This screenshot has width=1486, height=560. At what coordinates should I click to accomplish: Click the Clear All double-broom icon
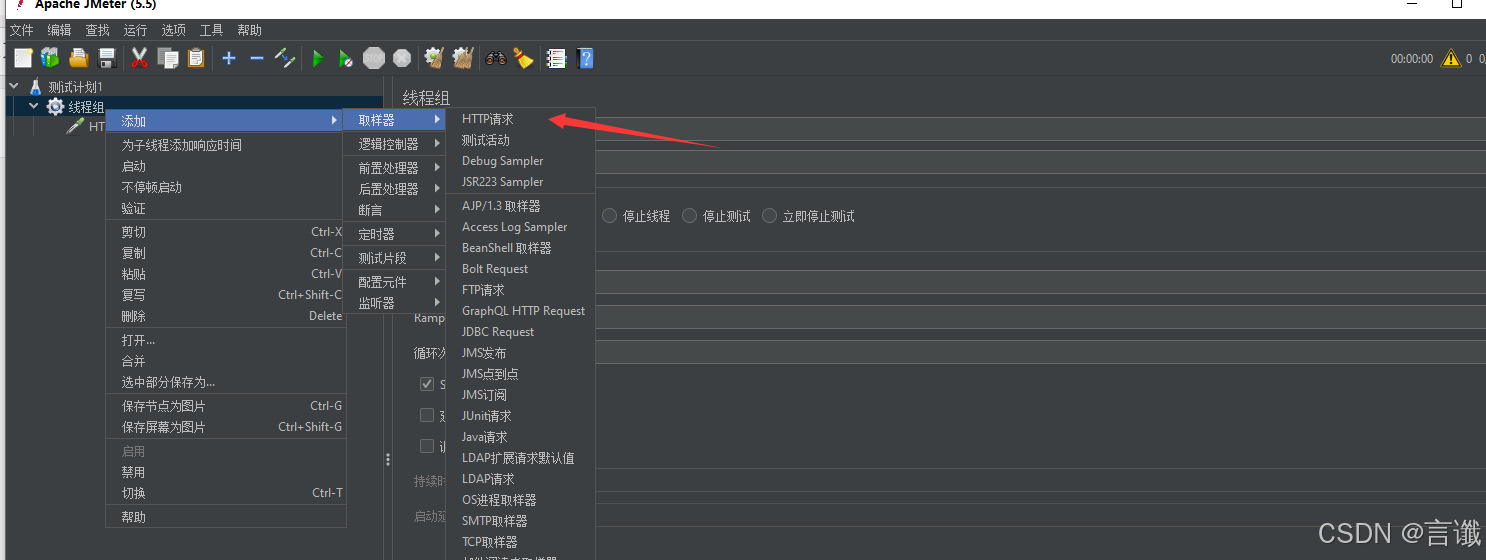click(462, 58)
